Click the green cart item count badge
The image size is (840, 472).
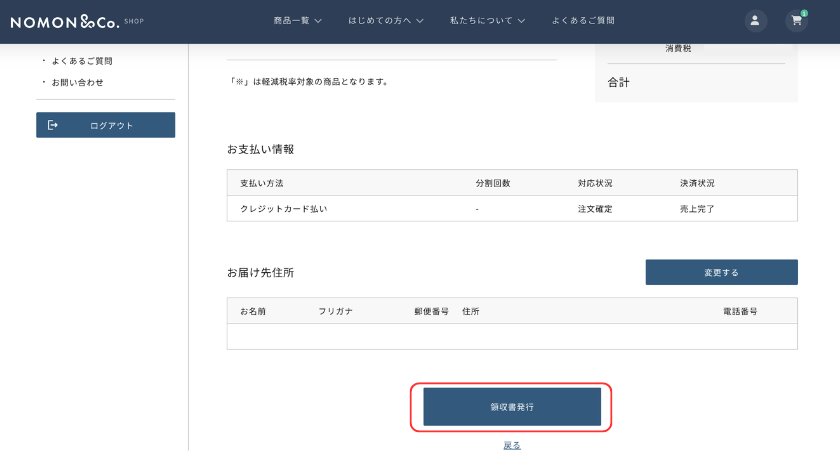pyautogui.click(x=804, y=13)
